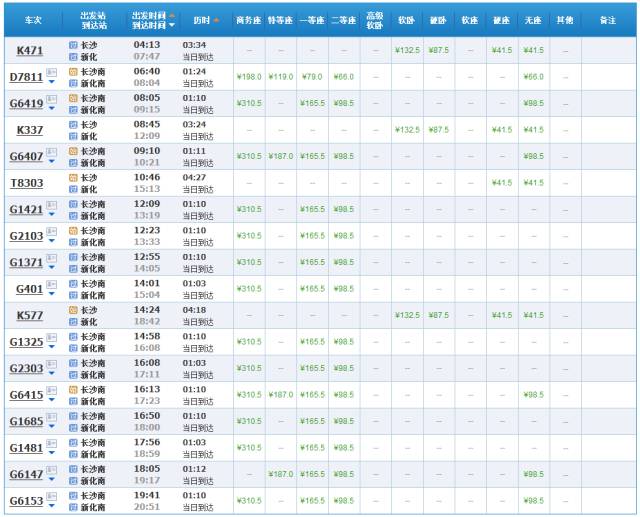Click the orange station icon before 长沙南 in G2103 row
Viewport: 640px width, 517px height.
point(73,231)
